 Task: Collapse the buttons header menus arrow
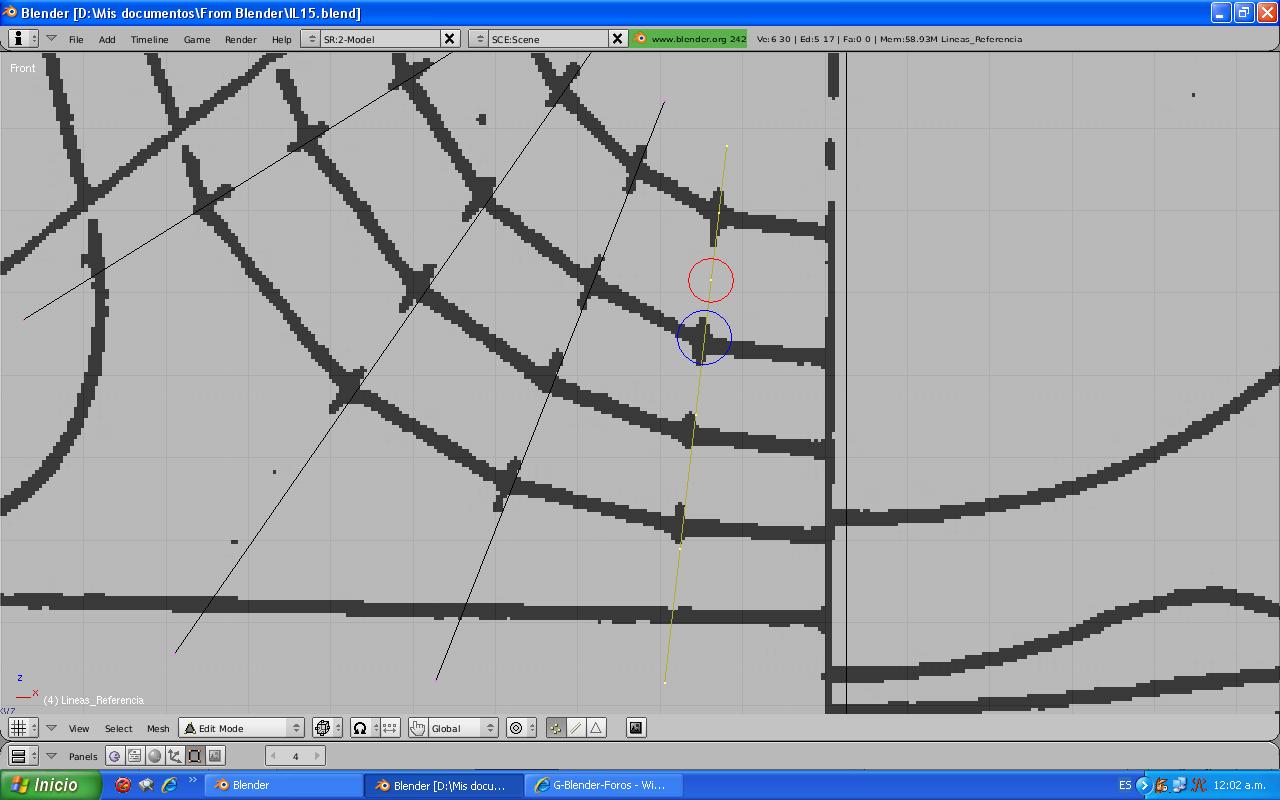(51, 756)
